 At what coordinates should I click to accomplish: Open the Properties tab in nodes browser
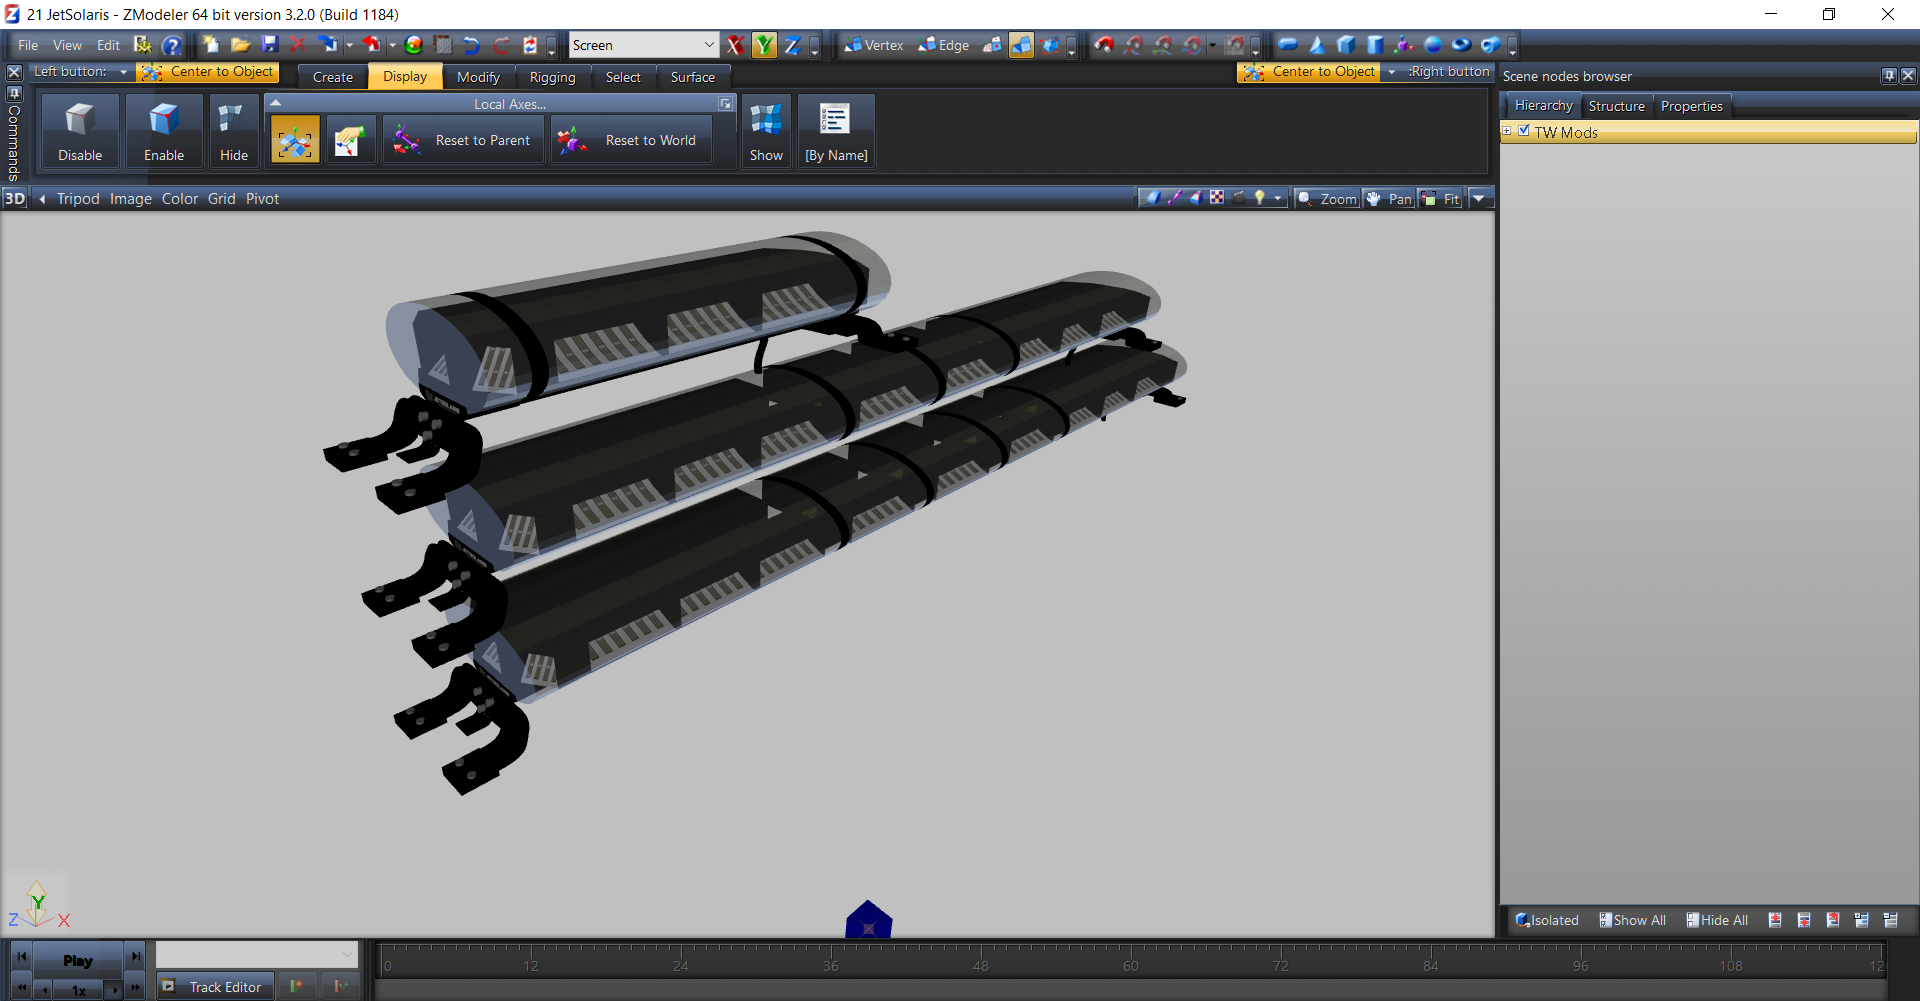[1691, 106]
